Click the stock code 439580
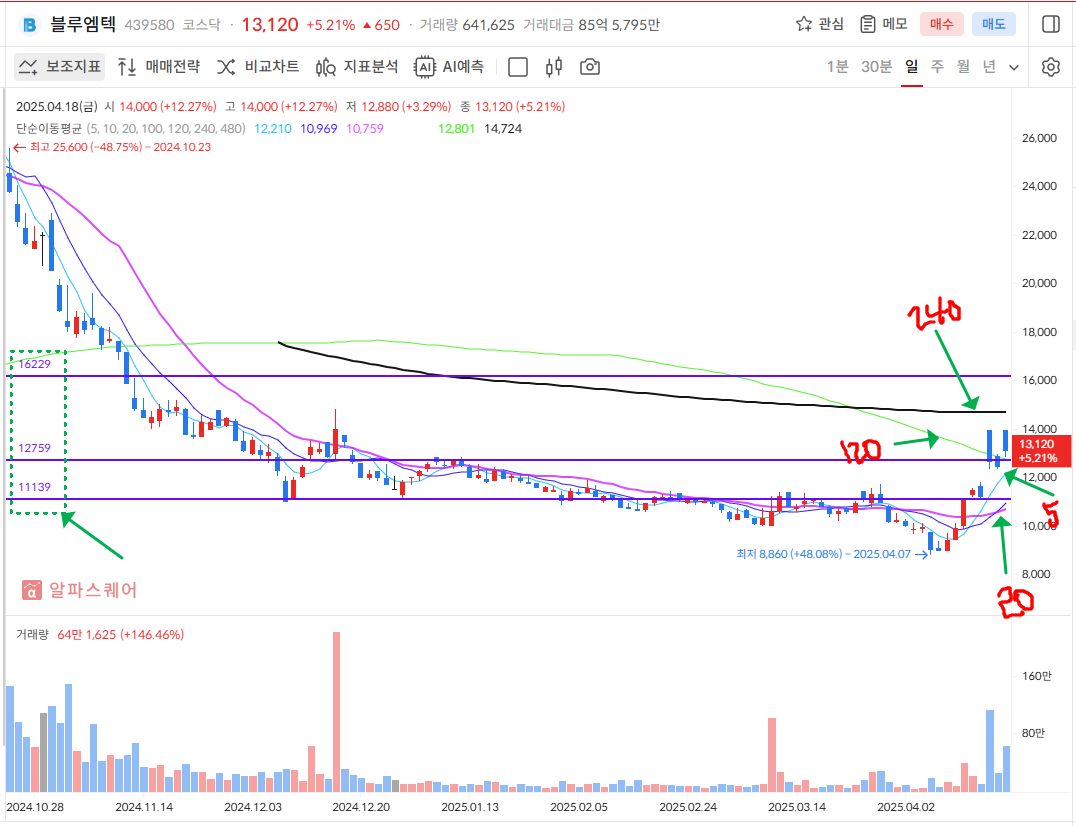1076x826 pixels. (x=150, y=25)
